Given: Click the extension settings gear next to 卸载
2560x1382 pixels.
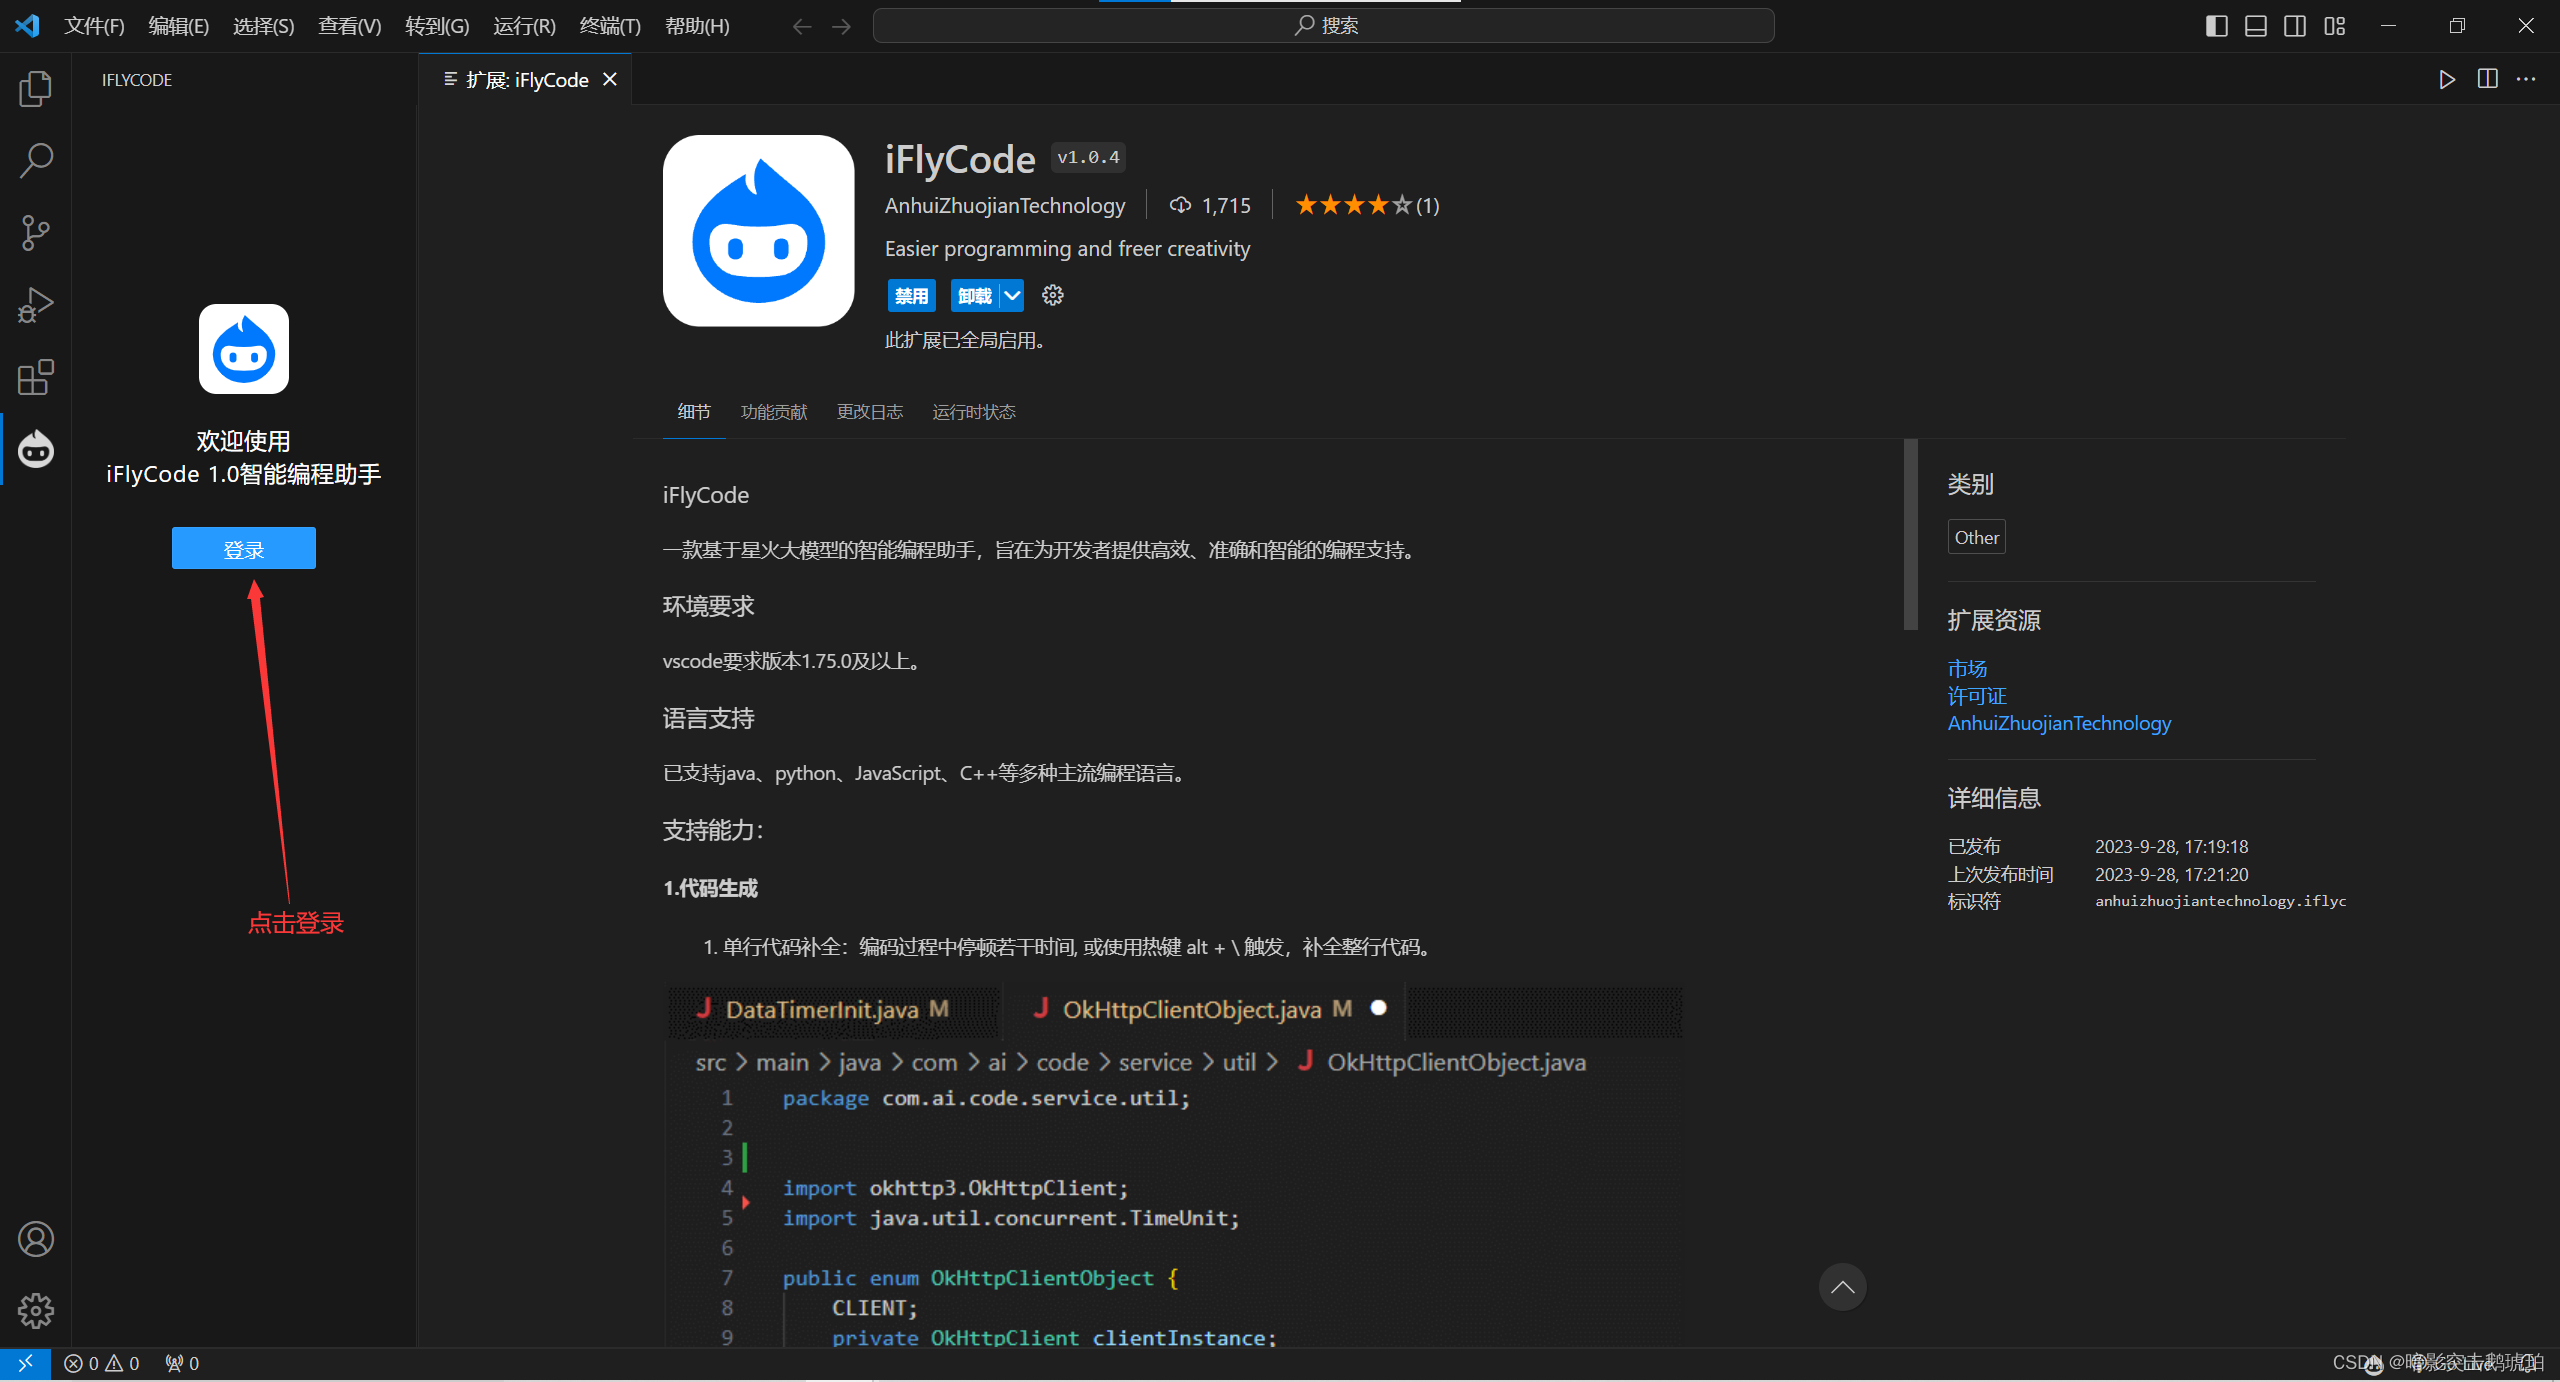Looking at the screenshot, I should point(1052,295).
